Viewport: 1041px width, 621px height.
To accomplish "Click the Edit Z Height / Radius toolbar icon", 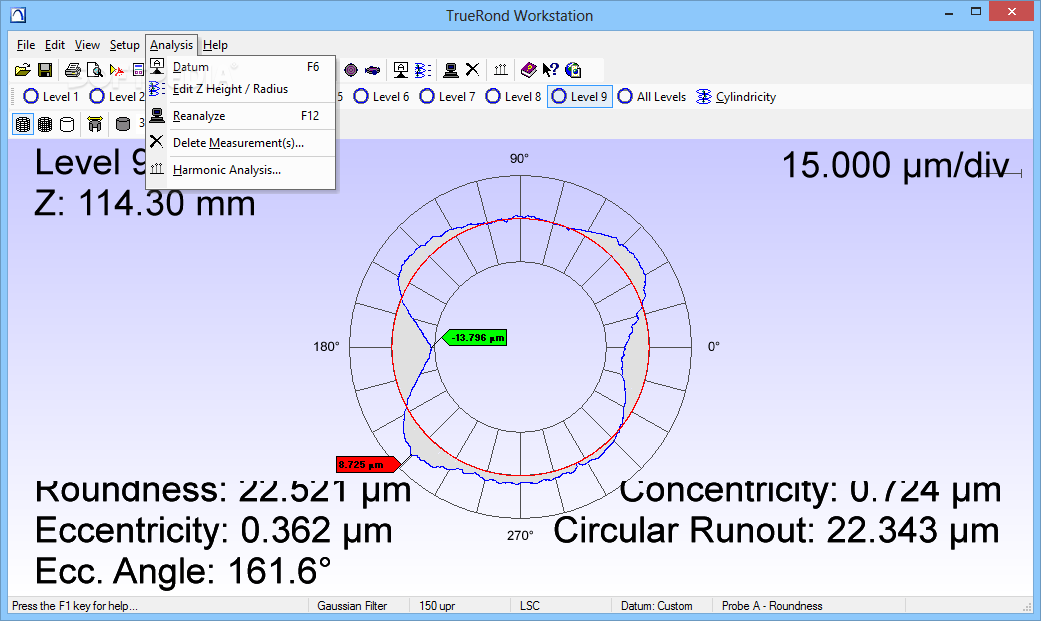I will coord(423,70).
